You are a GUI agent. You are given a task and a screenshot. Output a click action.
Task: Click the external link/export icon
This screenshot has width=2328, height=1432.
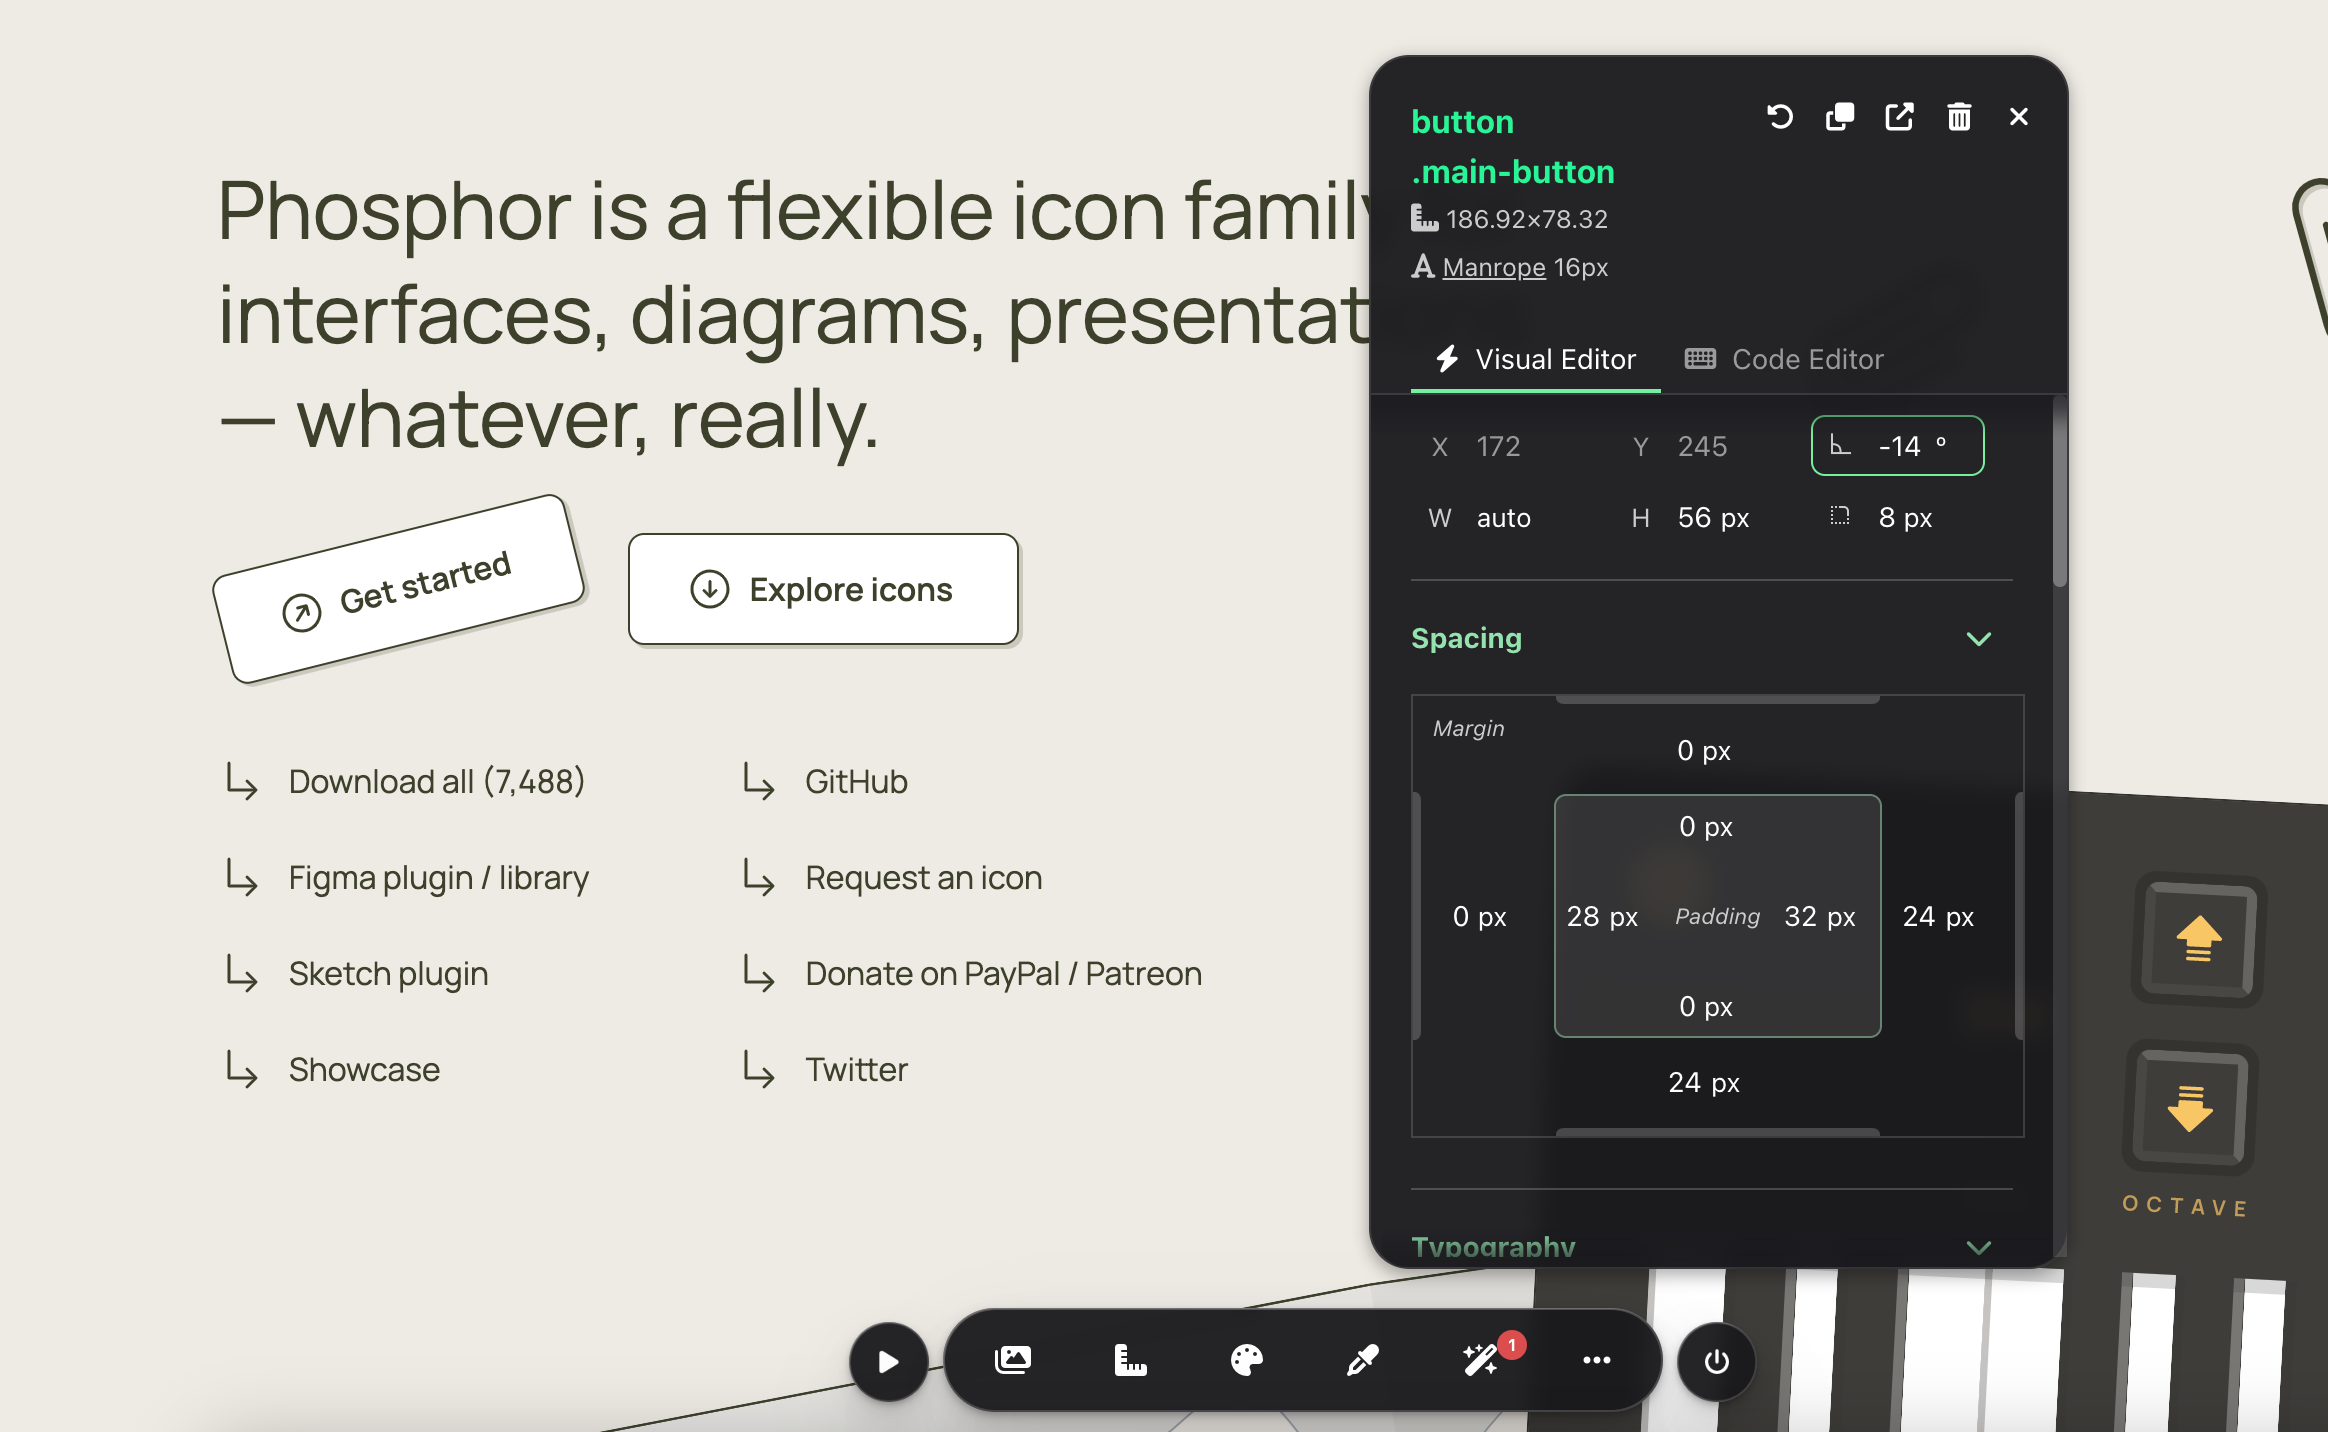click(1899, 118)
